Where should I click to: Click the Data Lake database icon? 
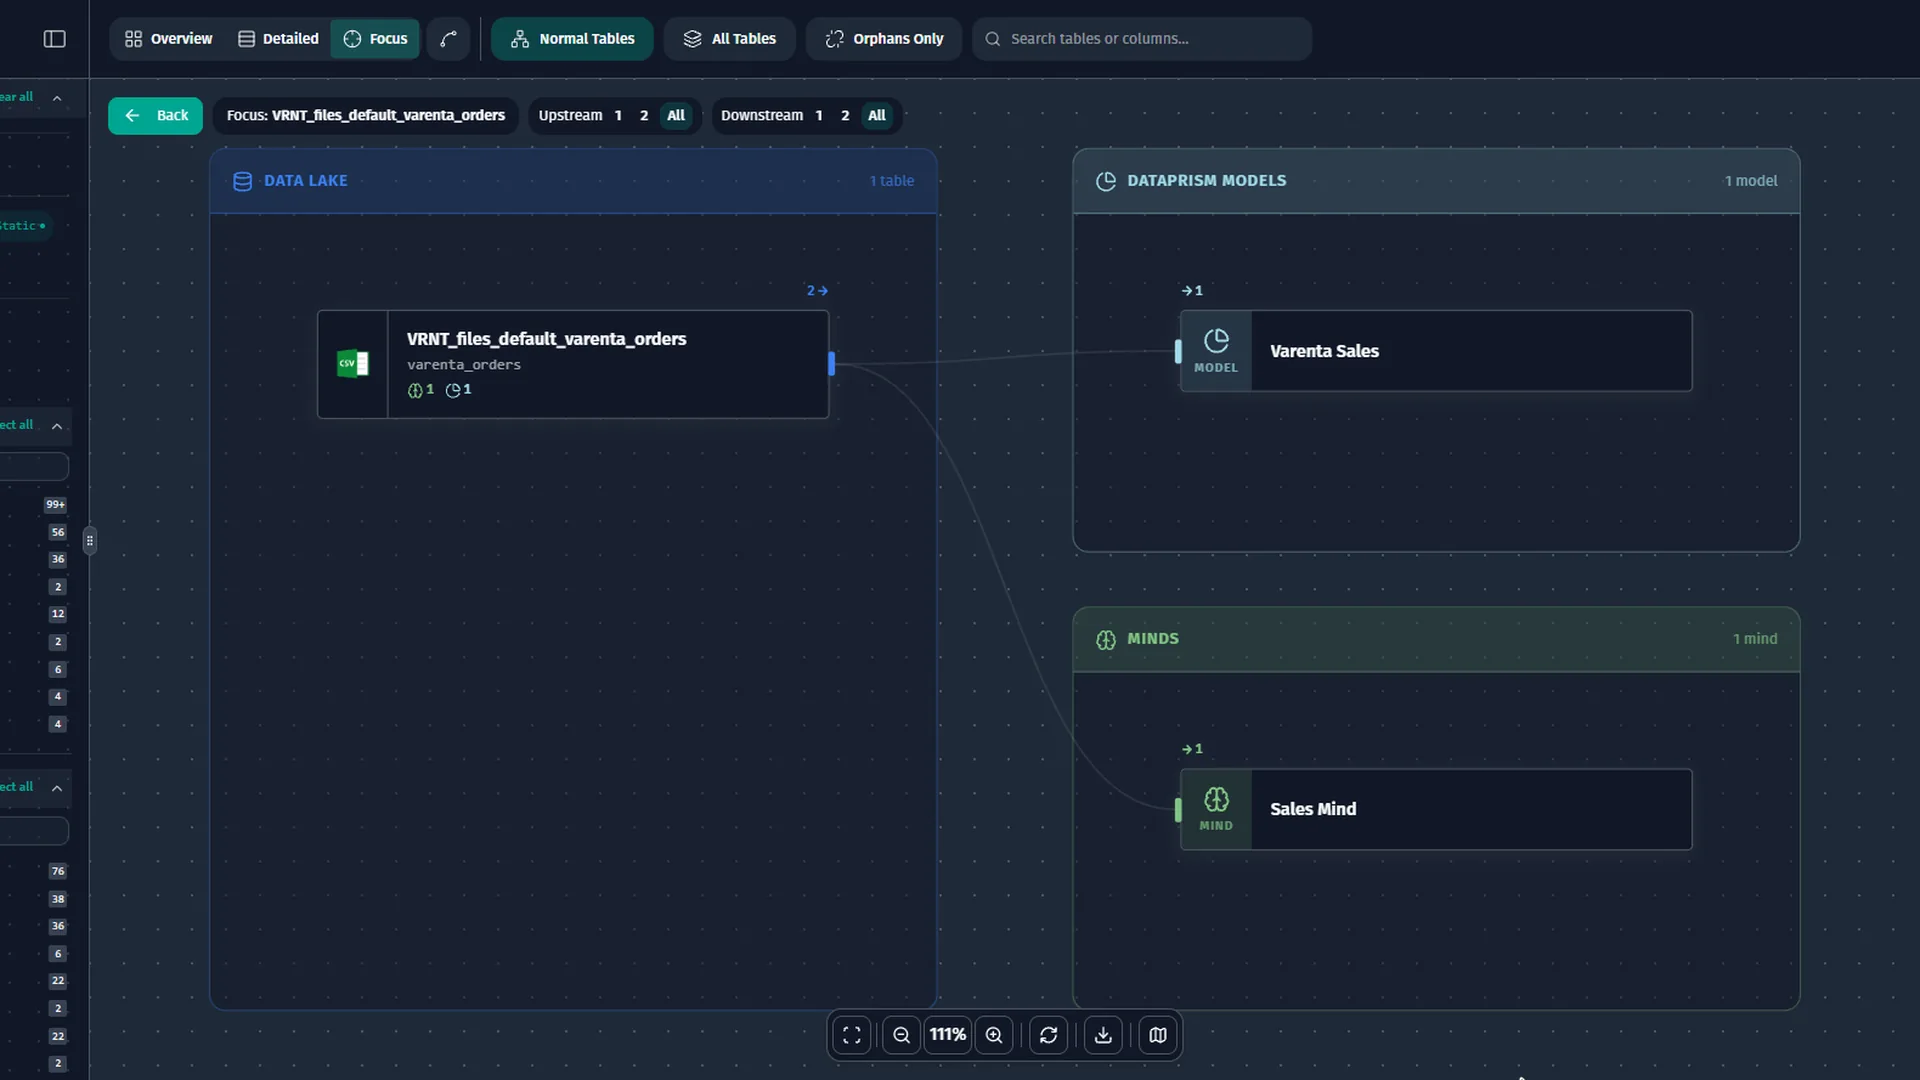(x=242, y=181)
